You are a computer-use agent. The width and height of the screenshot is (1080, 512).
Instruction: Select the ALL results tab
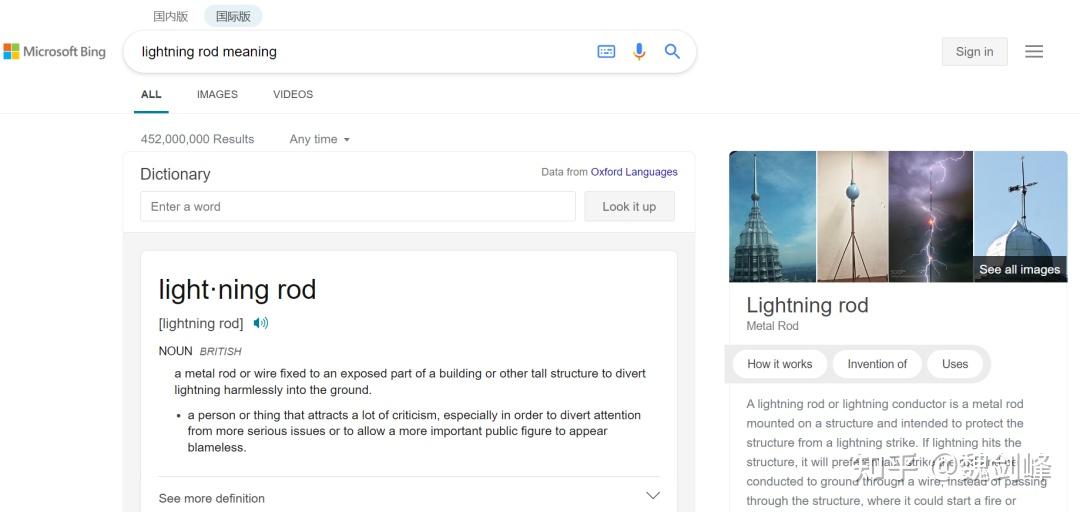[151, 94]
